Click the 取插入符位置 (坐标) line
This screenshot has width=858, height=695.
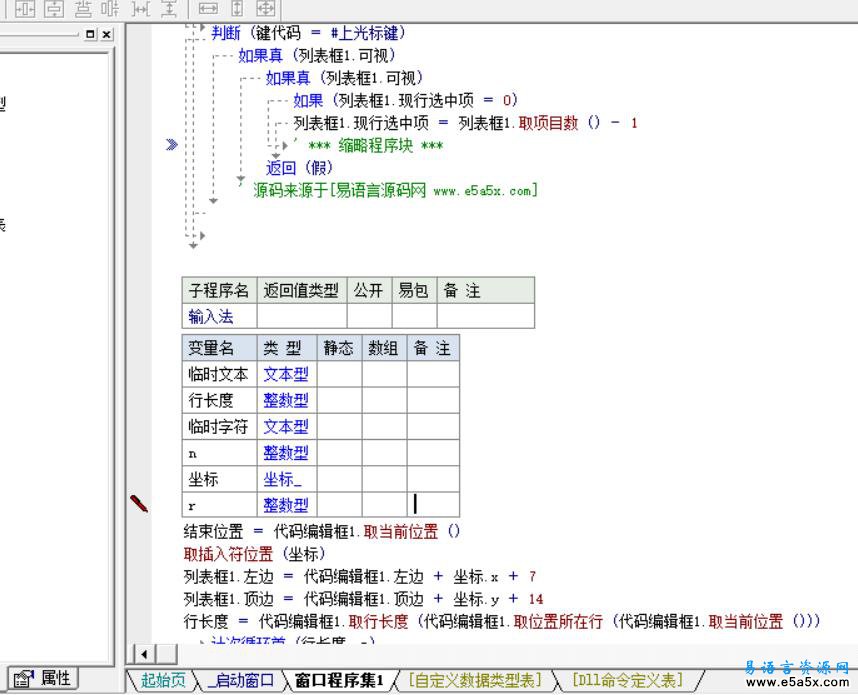point(255,554)
